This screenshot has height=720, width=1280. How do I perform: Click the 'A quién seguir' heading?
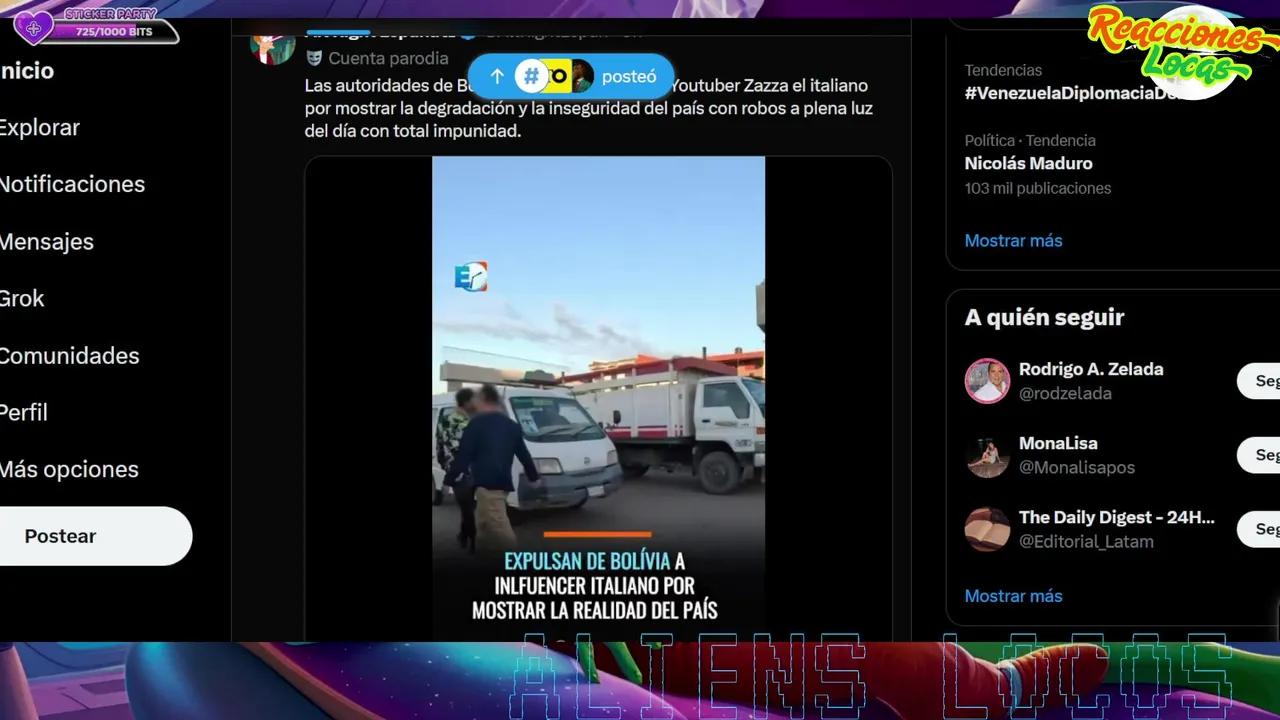point(1044,317)
